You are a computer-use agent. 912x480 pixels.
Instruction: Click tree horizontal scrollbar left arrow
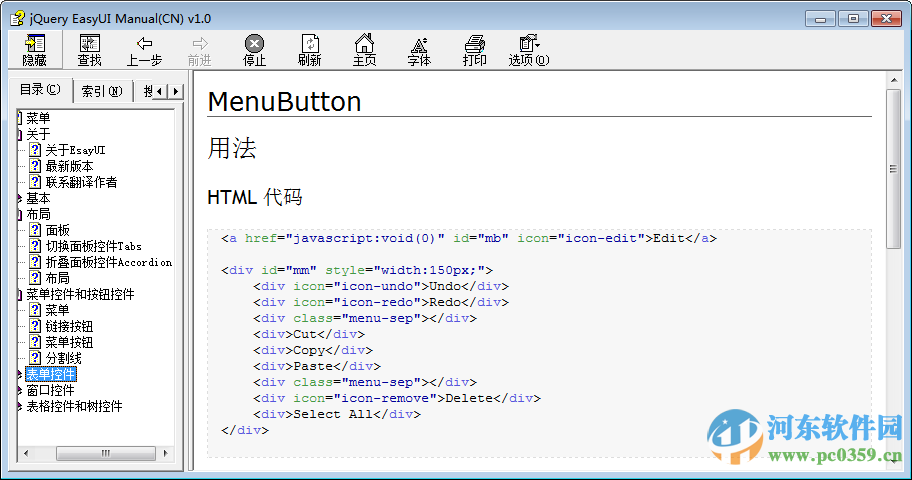click(x=26, y=453)
